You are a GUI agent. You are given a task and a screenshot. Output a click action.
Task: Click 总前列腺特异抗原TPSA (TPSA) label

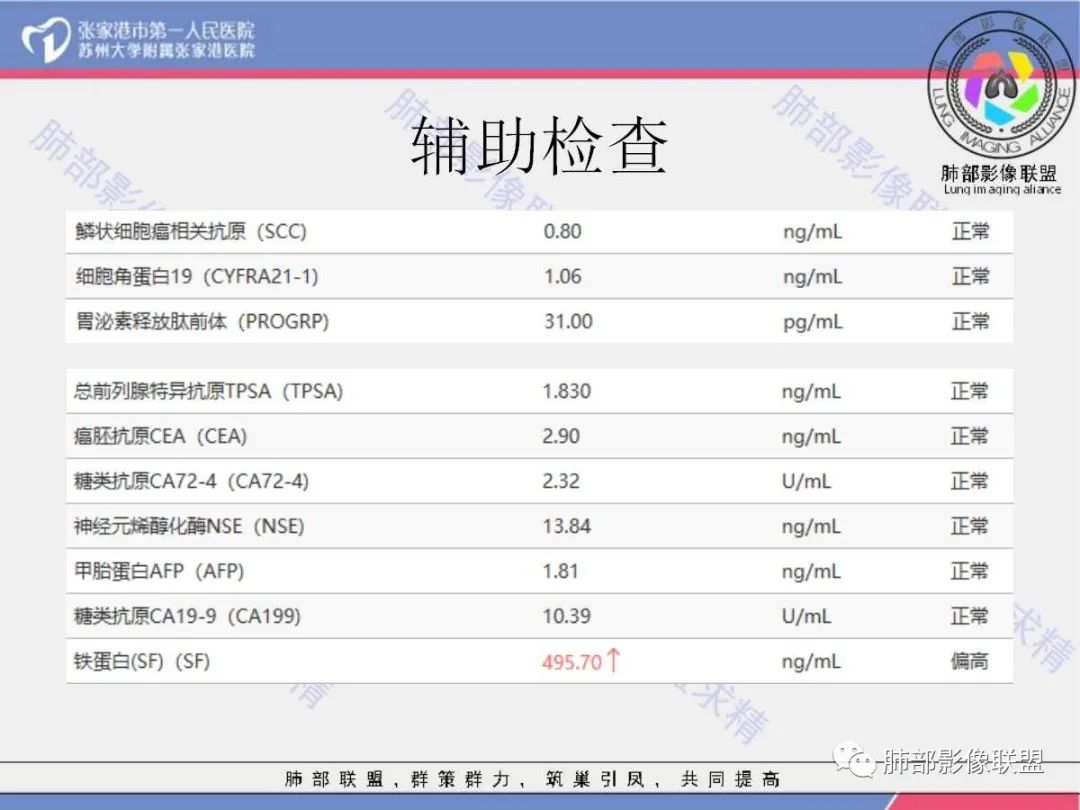tap(208, 391)
